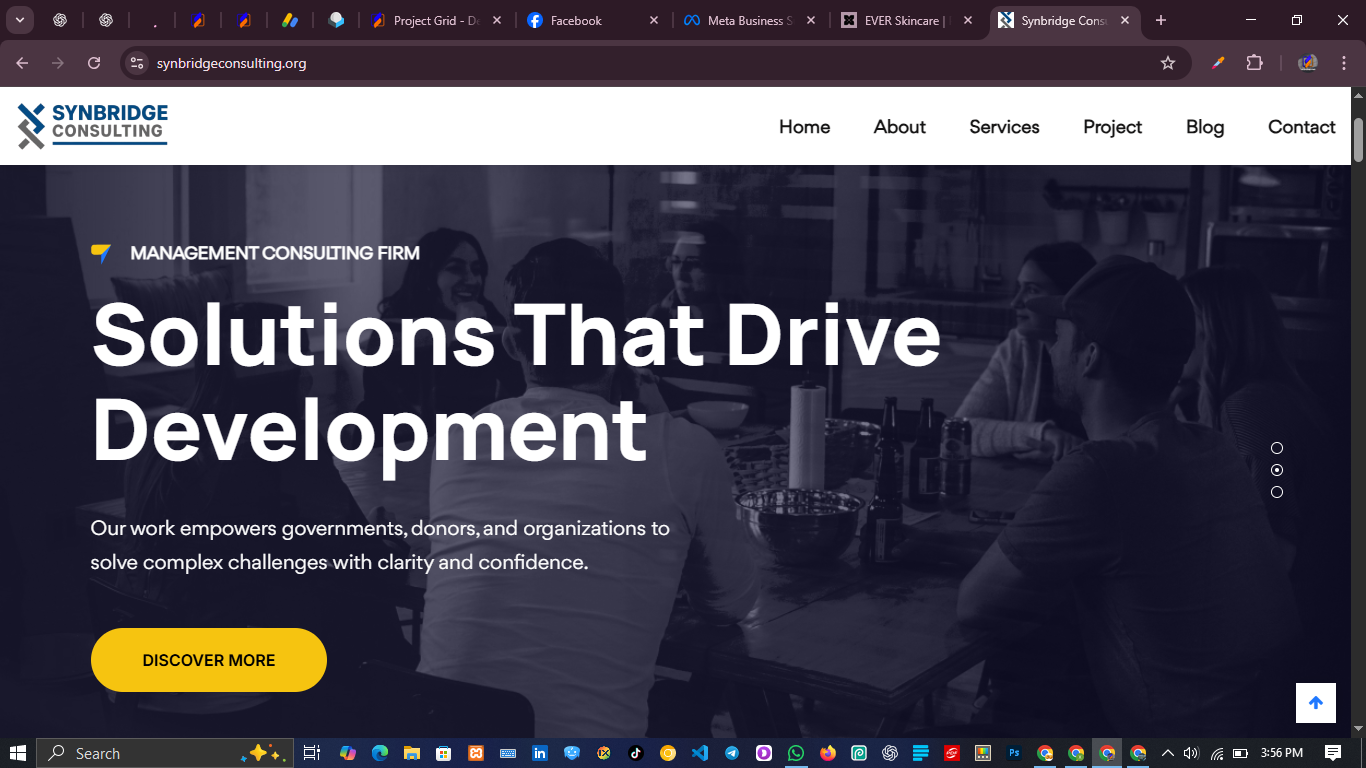Launch Photoshop from the taskbar
The height and width of the screenshot is (768, 1366).
pyautogui.click(x=1013, y=752)
